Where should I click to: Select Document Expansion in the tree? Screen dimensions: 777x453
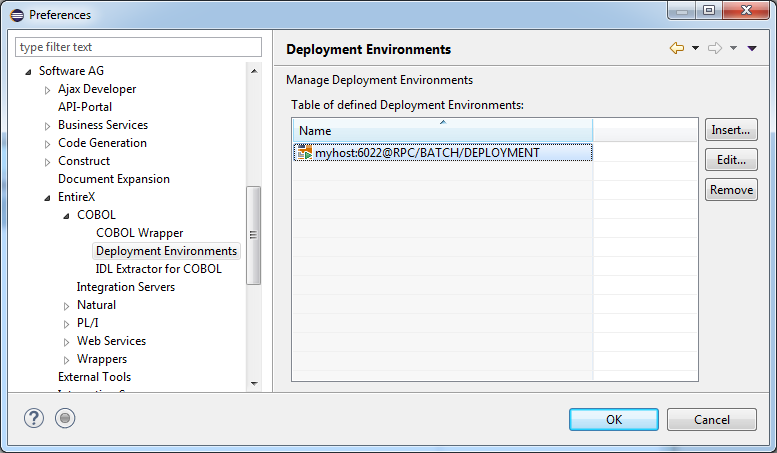click(x=113, y=179)
